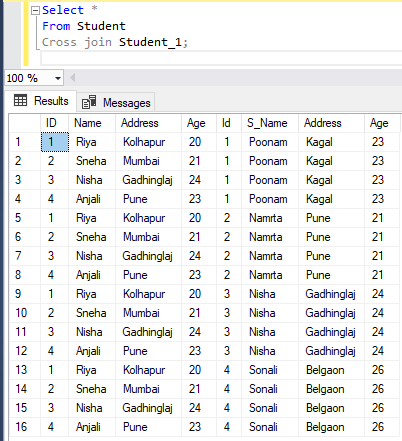
Task: Switch to the Results tab
Action: point(41,101)
